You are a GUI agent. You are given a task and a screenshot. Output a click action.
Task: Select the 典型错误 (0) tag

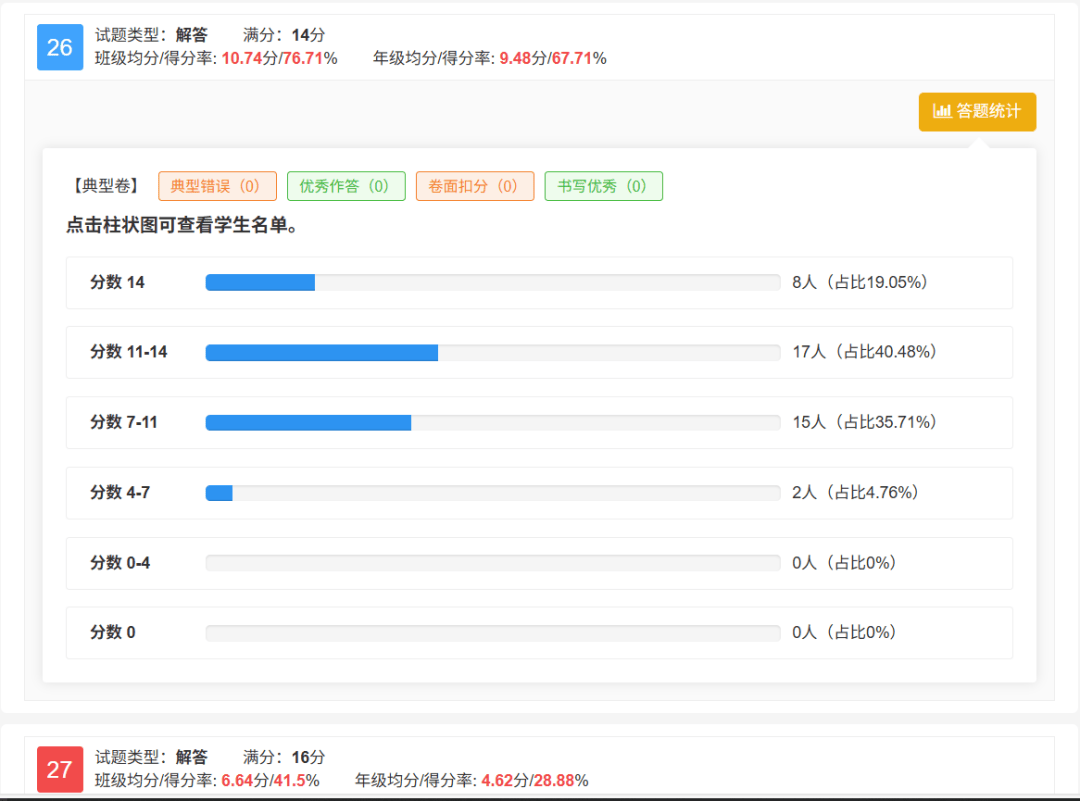pos(217,186)
